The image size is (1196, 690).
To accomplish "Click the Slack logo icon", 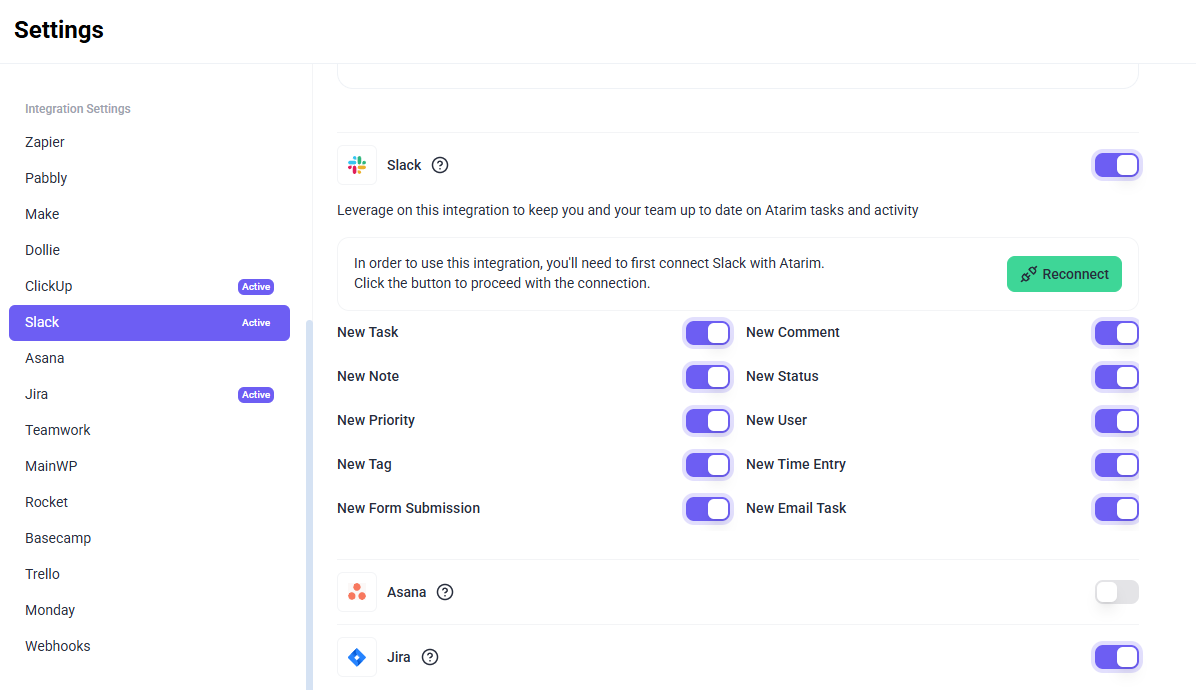I will [x=357, y=165].
